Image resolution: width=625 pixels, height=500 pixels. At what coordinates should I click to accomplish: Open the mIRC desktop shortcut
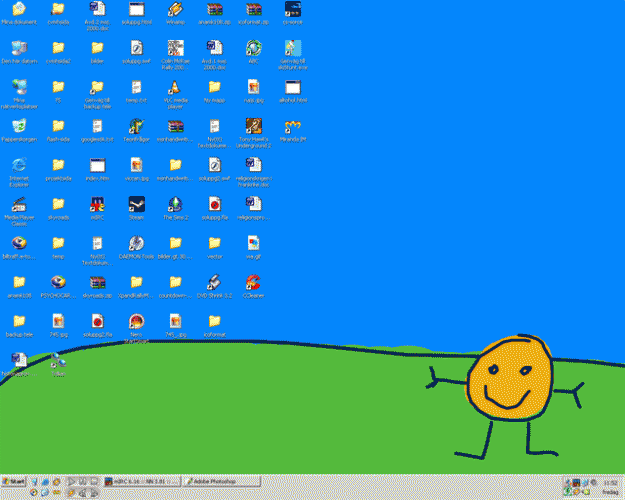point(97,203)
